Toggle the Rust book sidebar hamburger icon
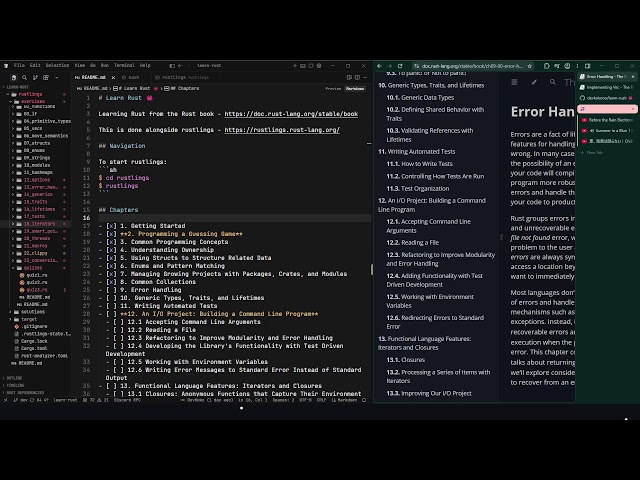Screen dimensions: 640x480 coord(514,82)
